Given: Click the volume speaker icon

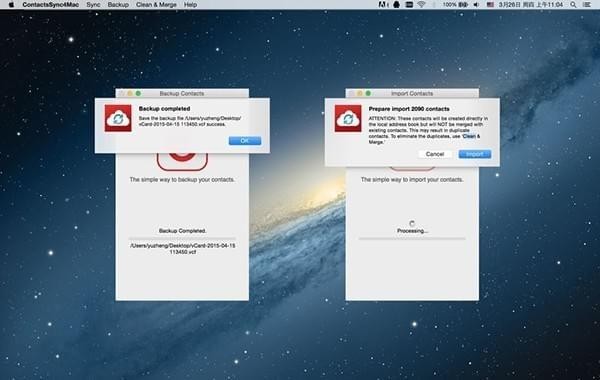Looking at the screenshot, I should (476, 5).
